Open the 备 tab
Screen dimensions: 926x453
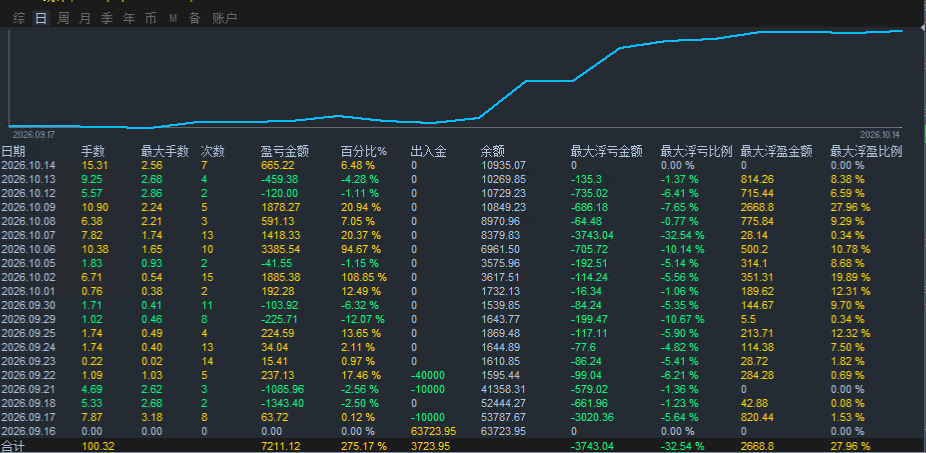(195, 18)
